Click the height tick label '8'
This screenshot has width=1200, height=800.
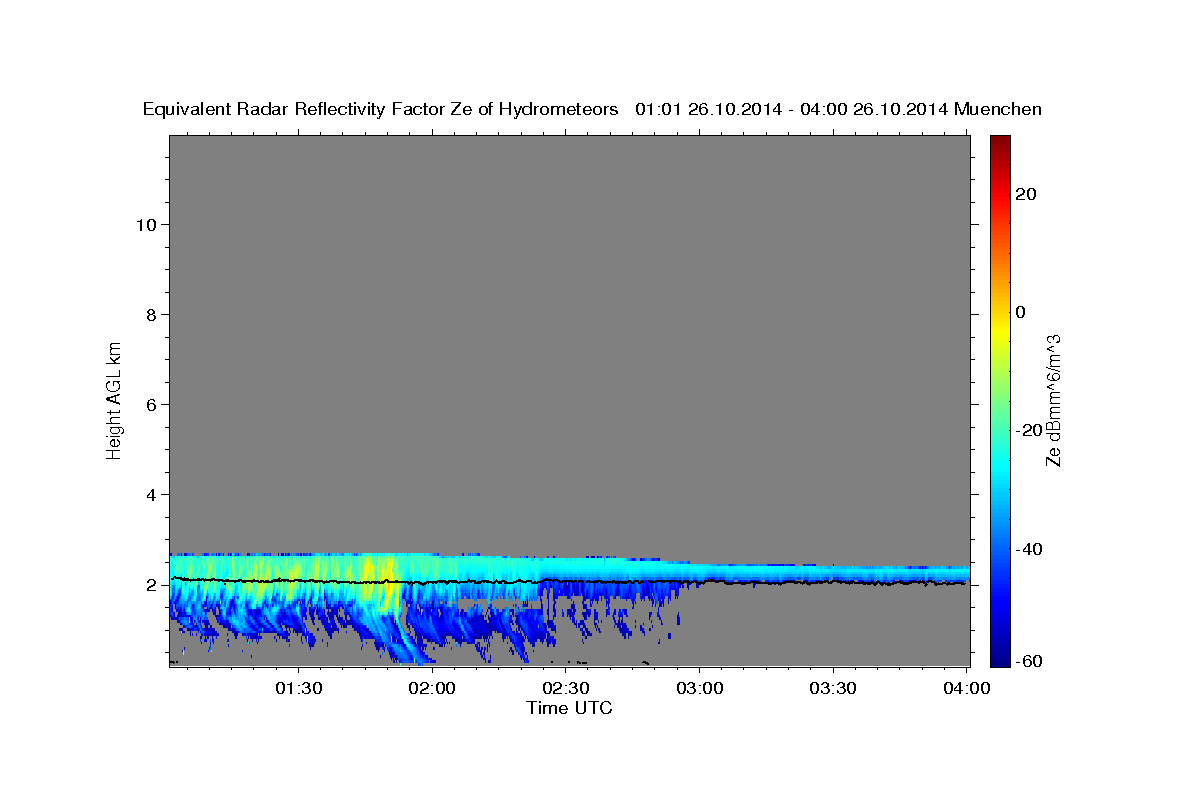[151, 314]
